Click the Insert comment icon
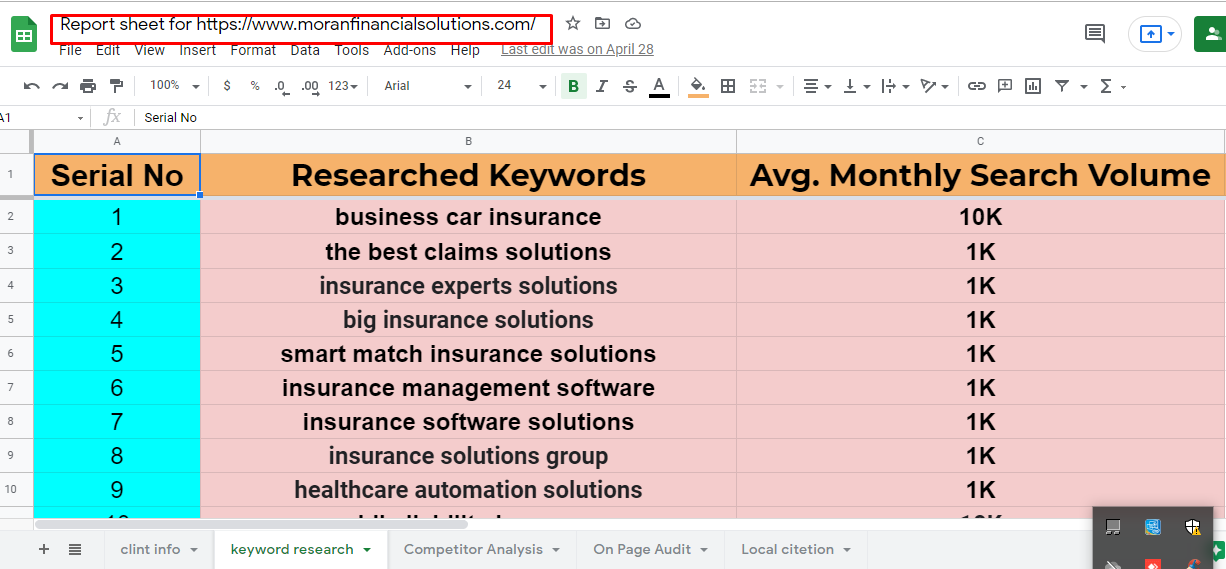1226x569 pixels. [1005, 86]
